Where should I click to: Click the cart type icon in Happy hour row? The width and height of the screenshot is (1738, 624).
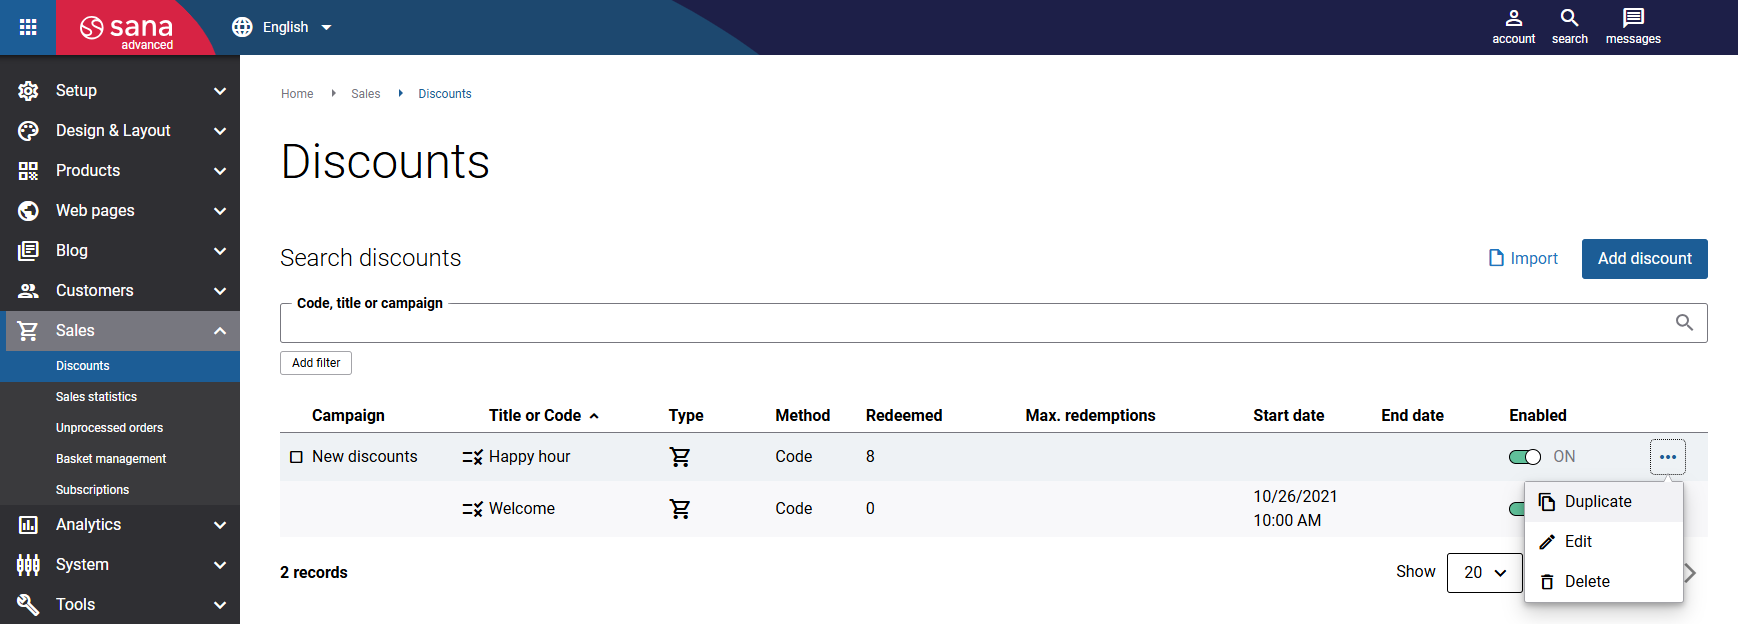[680, 457]
